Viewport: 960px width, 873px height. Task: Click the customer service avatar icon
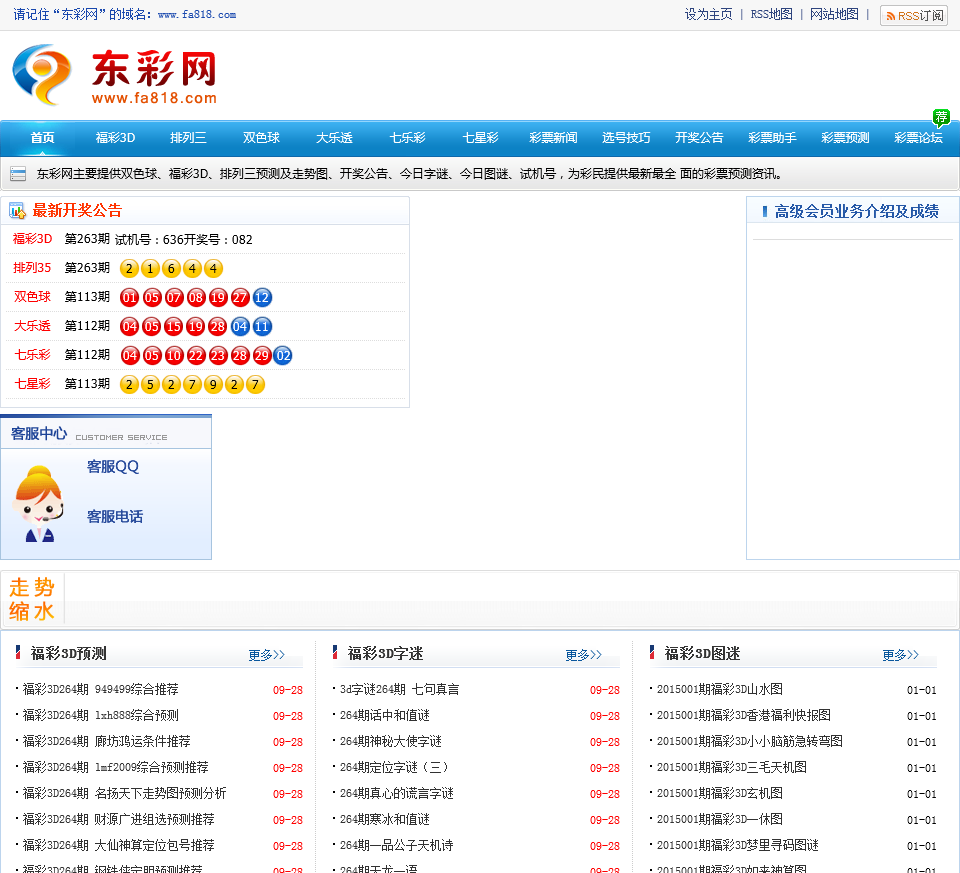(x=40, y=505)
